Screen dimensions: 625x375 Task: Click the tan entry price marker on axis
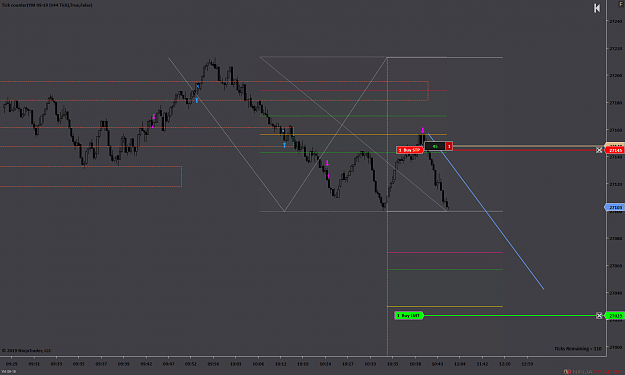click(615, 145)
